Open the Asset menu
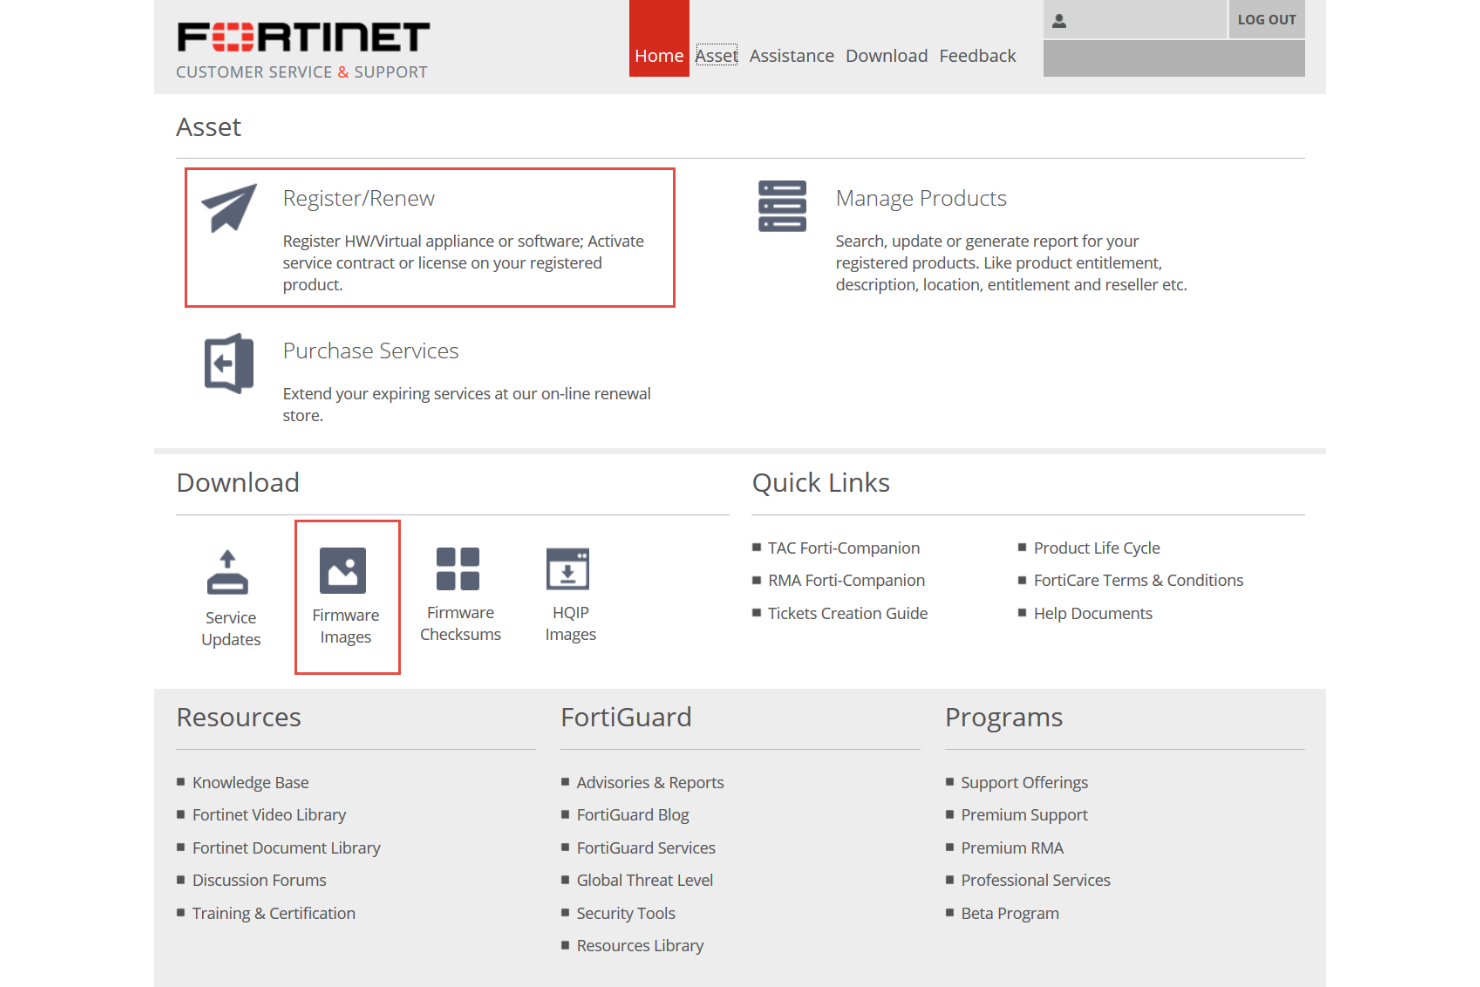This screenshot has width=1480, height=987. point(717,56)
